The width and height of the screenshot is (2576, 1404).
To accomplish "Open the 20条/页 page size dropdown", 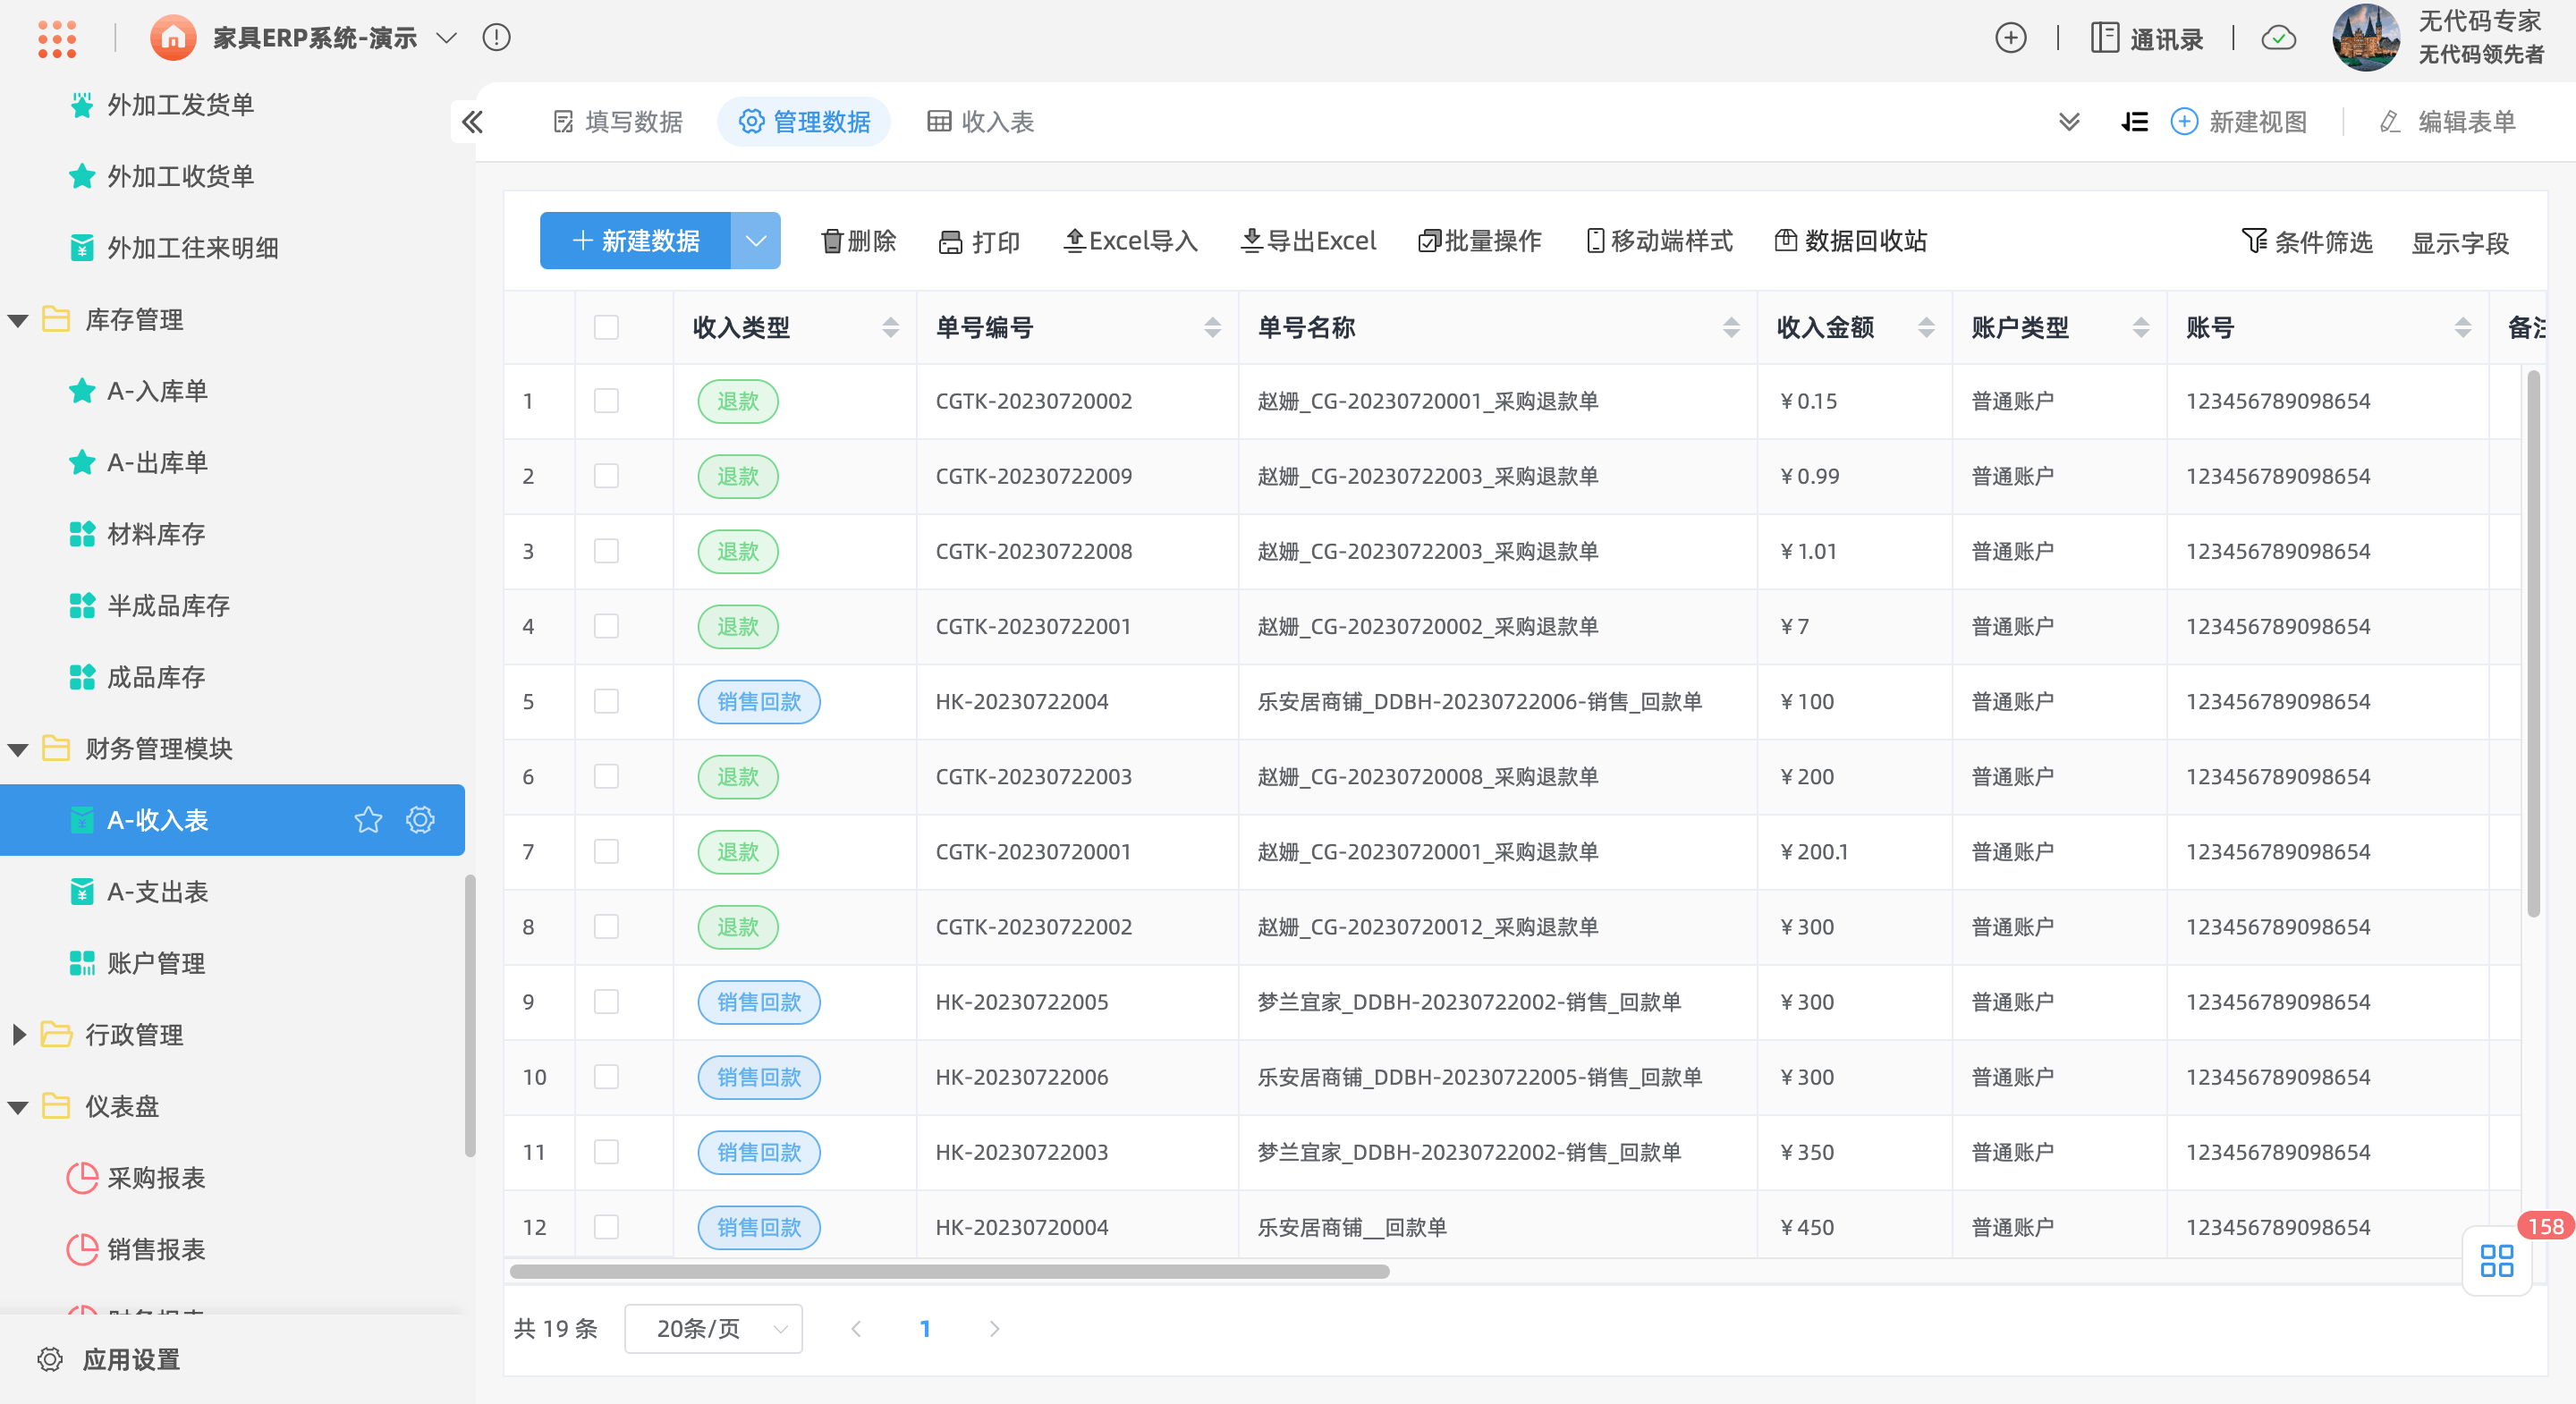I will pos(713,1328).
